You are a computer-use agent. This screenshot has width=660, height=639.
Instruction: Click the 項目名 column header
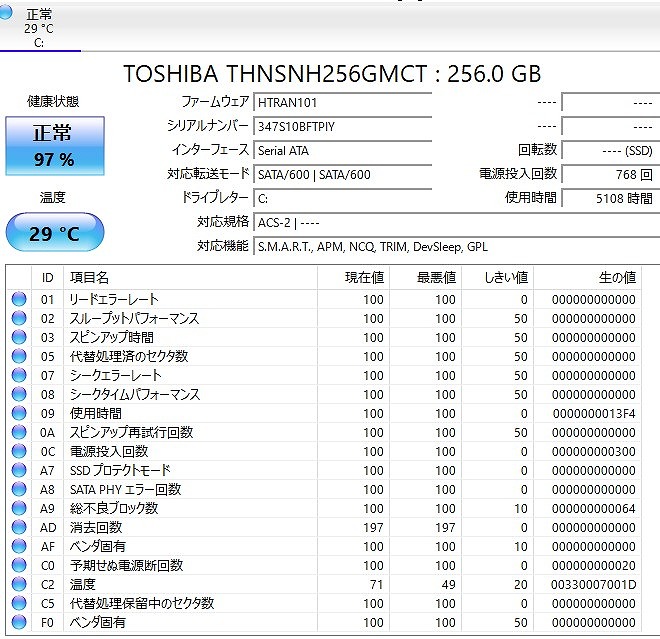[x=90, y=277]
